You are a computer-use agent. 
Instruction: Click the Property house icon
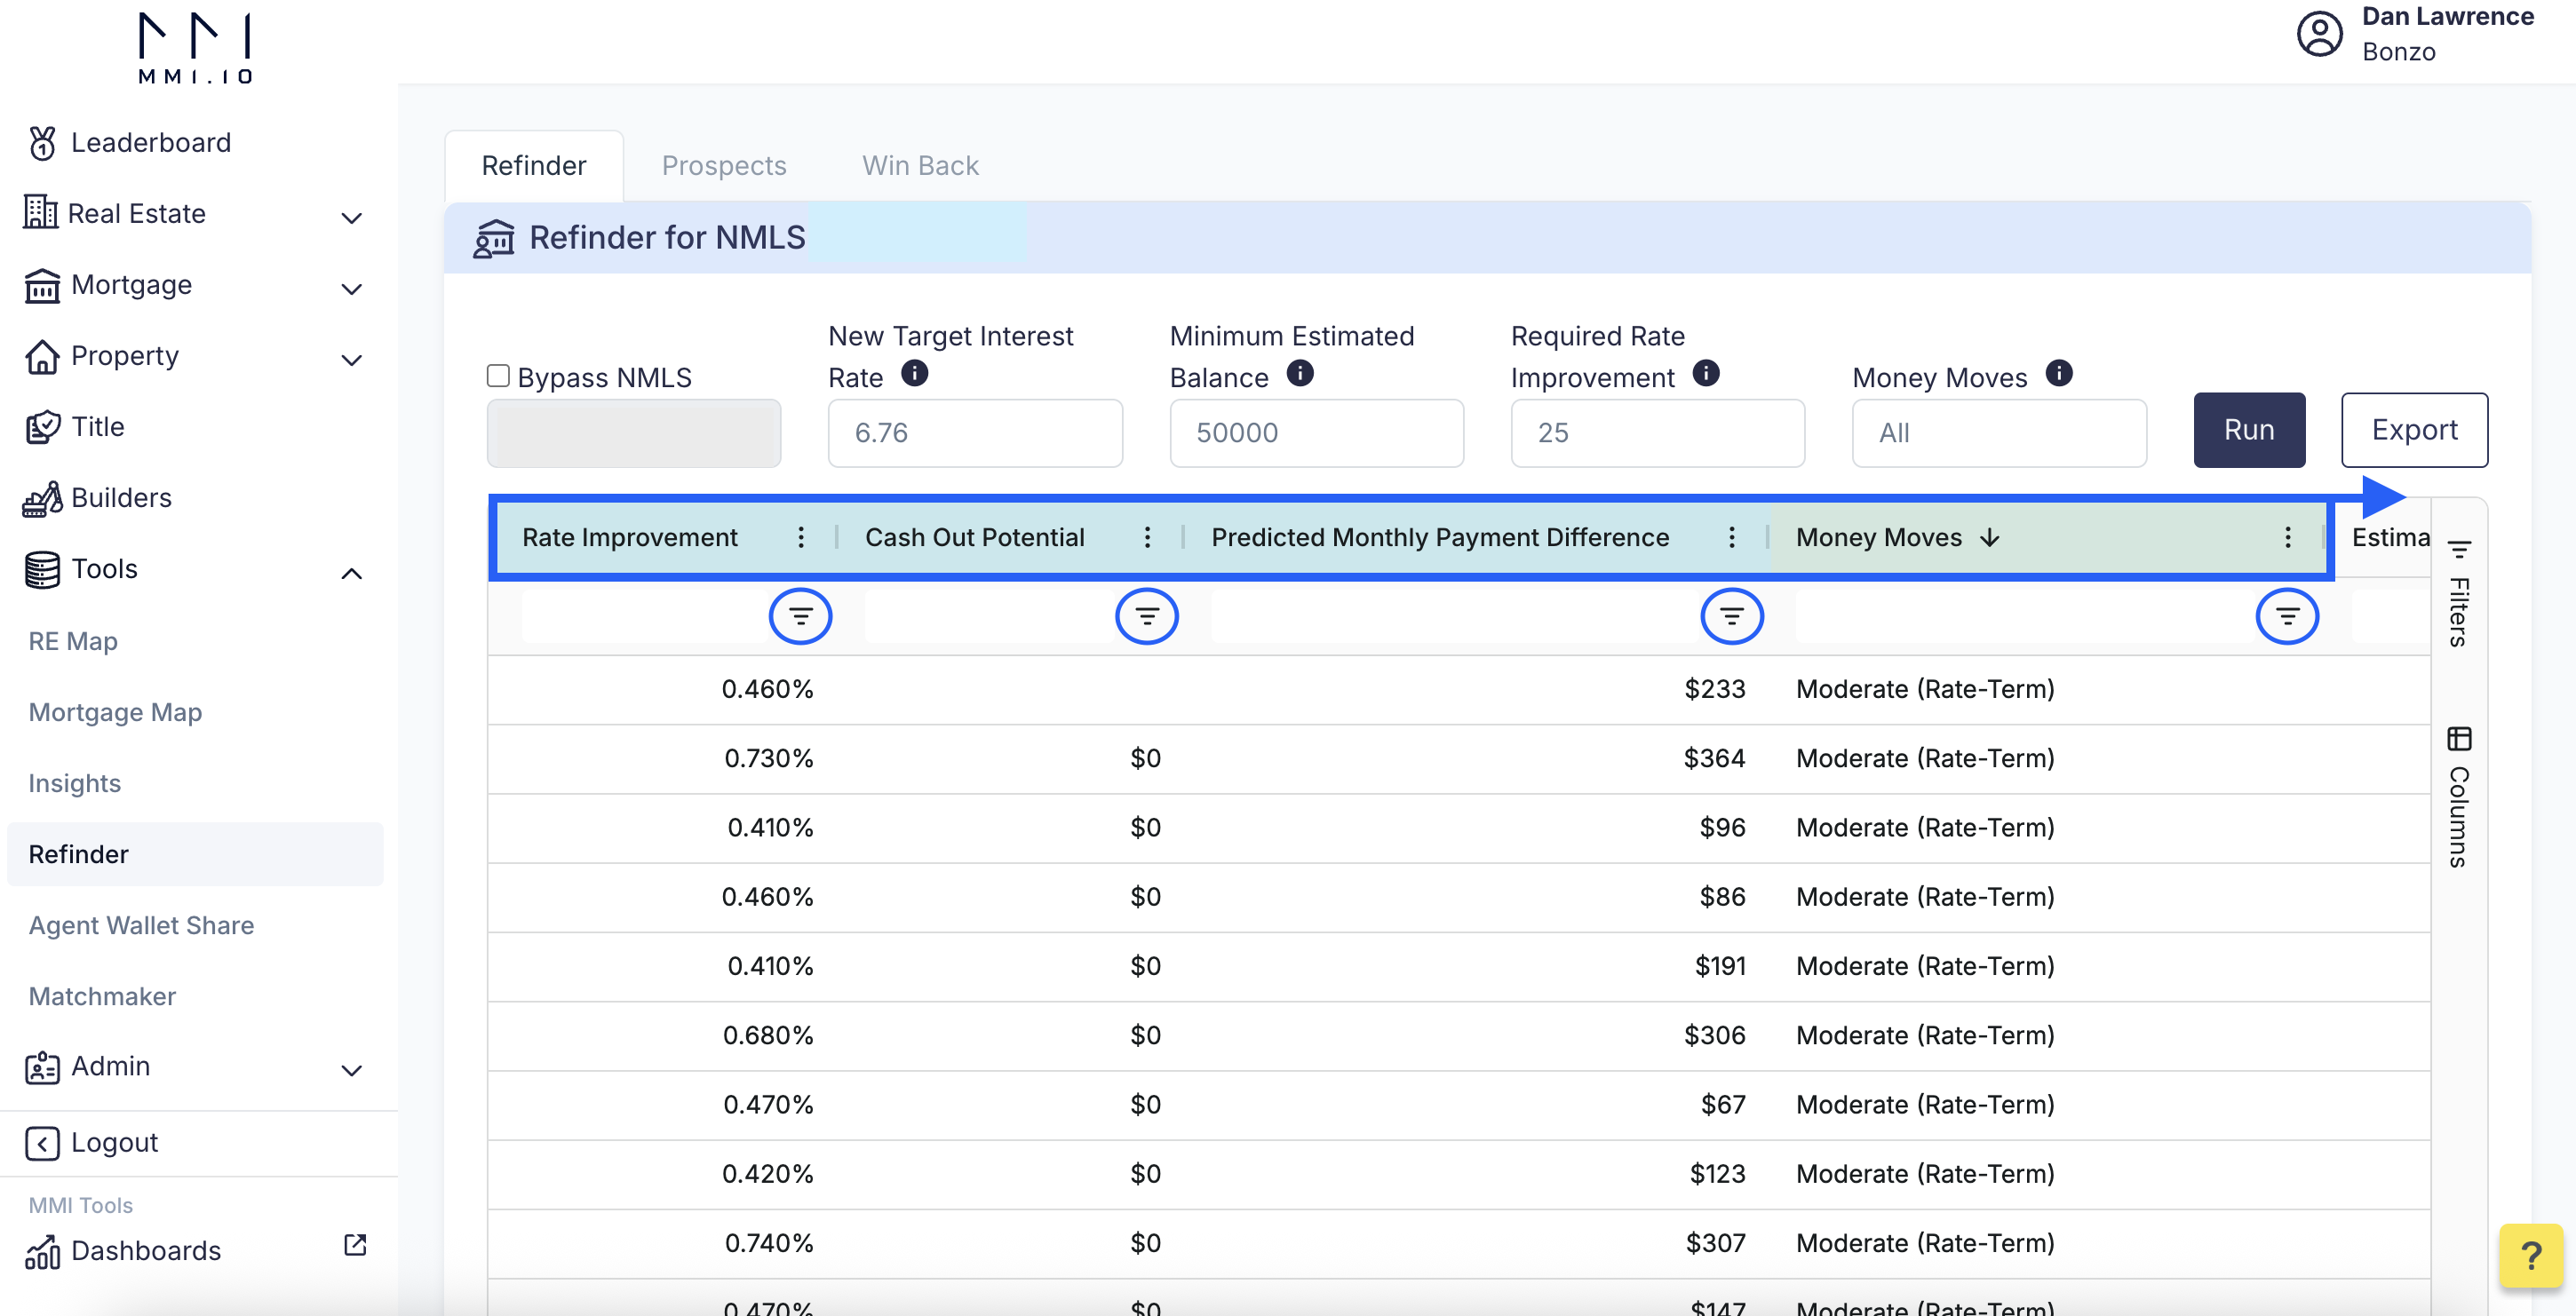click(x=42, y=356)
